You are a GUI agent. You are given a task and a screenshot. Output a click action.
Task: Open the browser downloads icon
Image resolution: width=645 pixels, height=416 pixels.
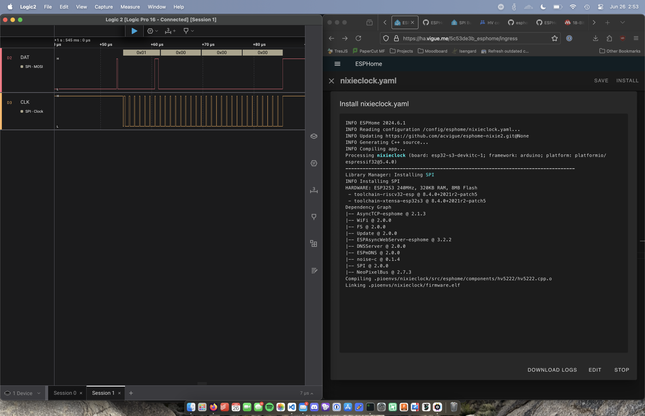tap(595, 38)
